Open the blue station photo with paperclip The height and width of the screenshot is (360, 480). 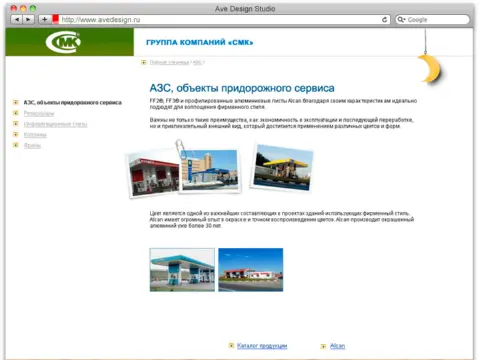click(209, 171)
